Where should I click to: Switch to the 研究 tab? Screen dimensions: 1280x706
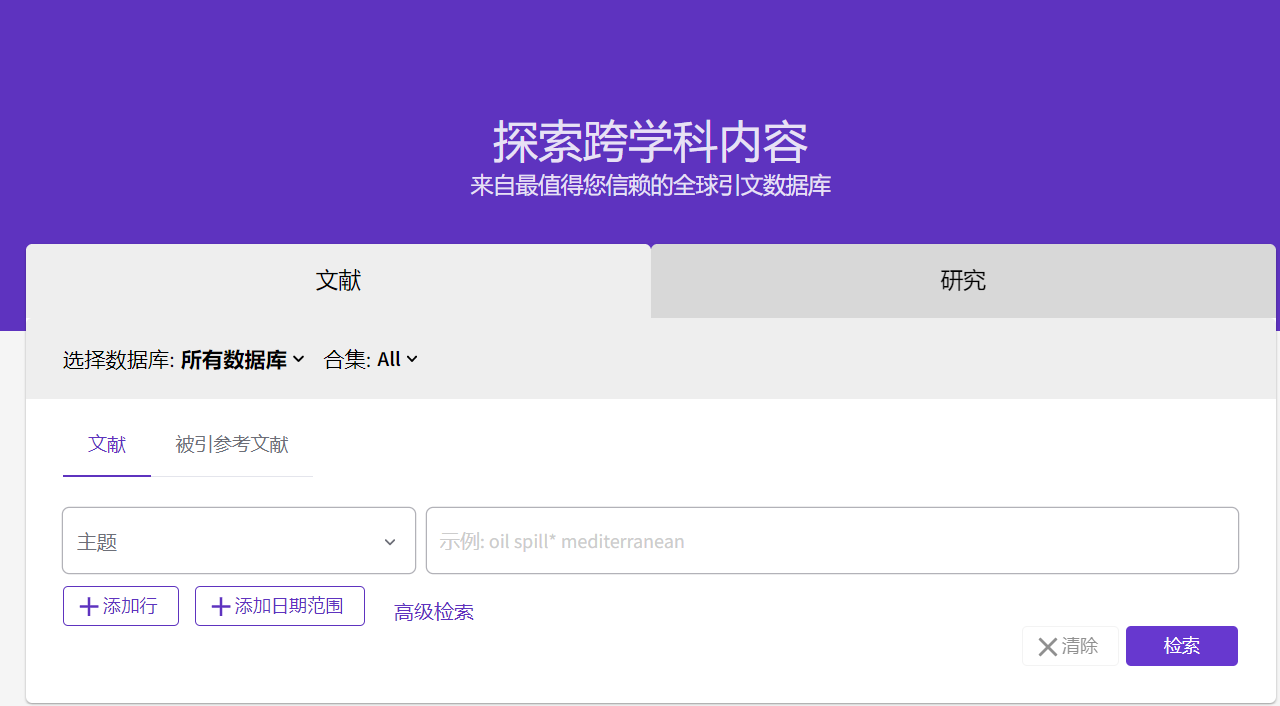click(963, 281)
